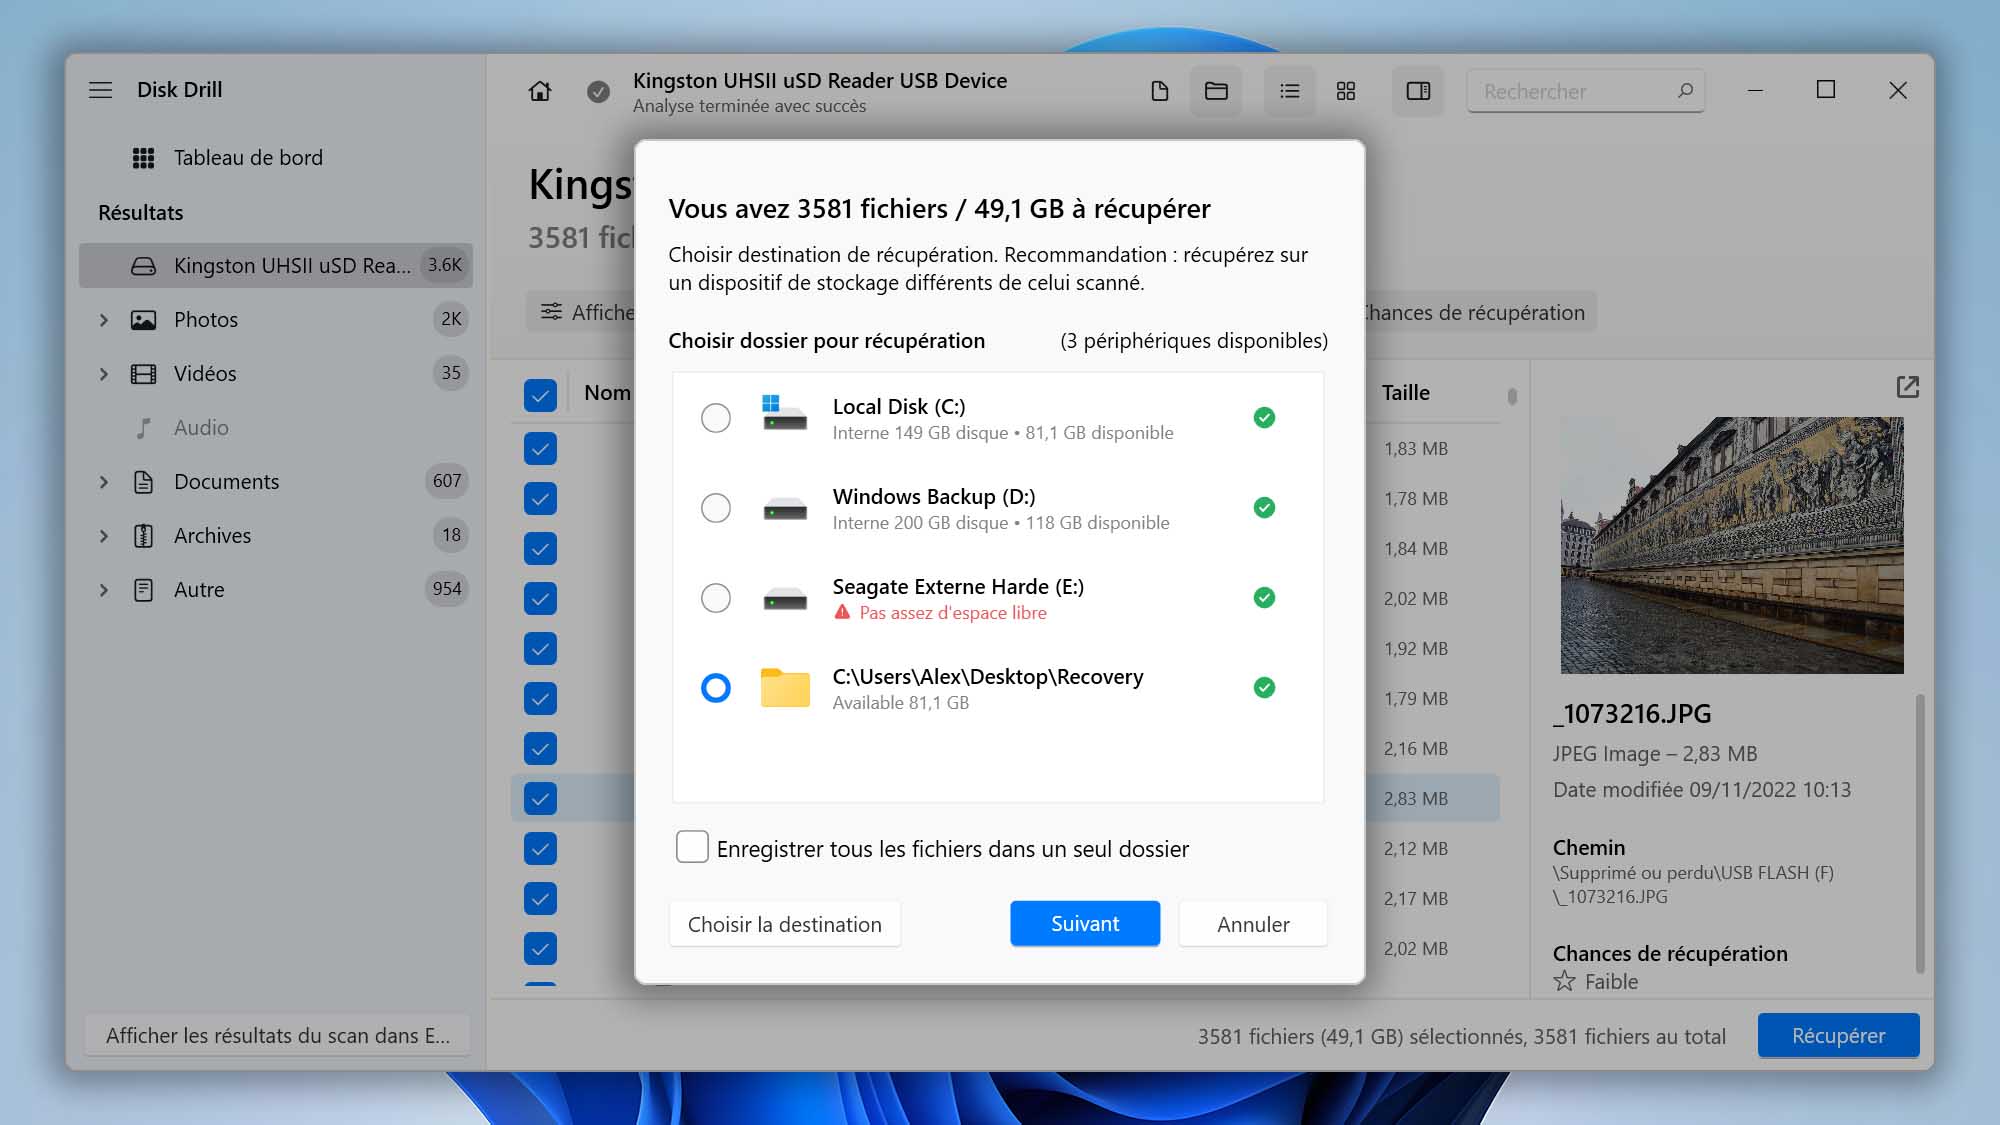The height and width of the screenshot is (1125, 2000).
Task: Sort by the Taille column header
Action: [x=1406, y=393]
